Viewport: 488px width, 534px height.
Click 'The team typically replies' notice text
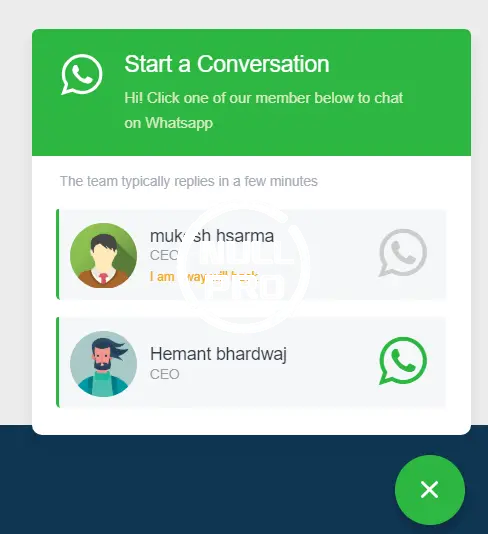(189, 181)
